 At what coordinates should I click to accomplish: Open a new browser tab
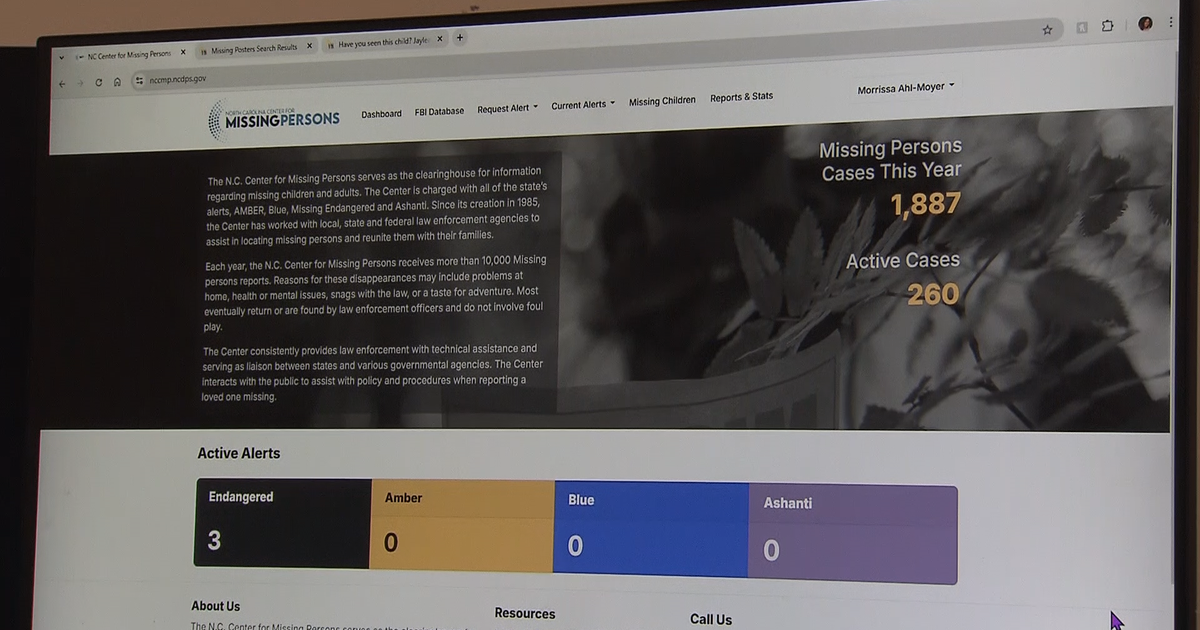(460, 38)
